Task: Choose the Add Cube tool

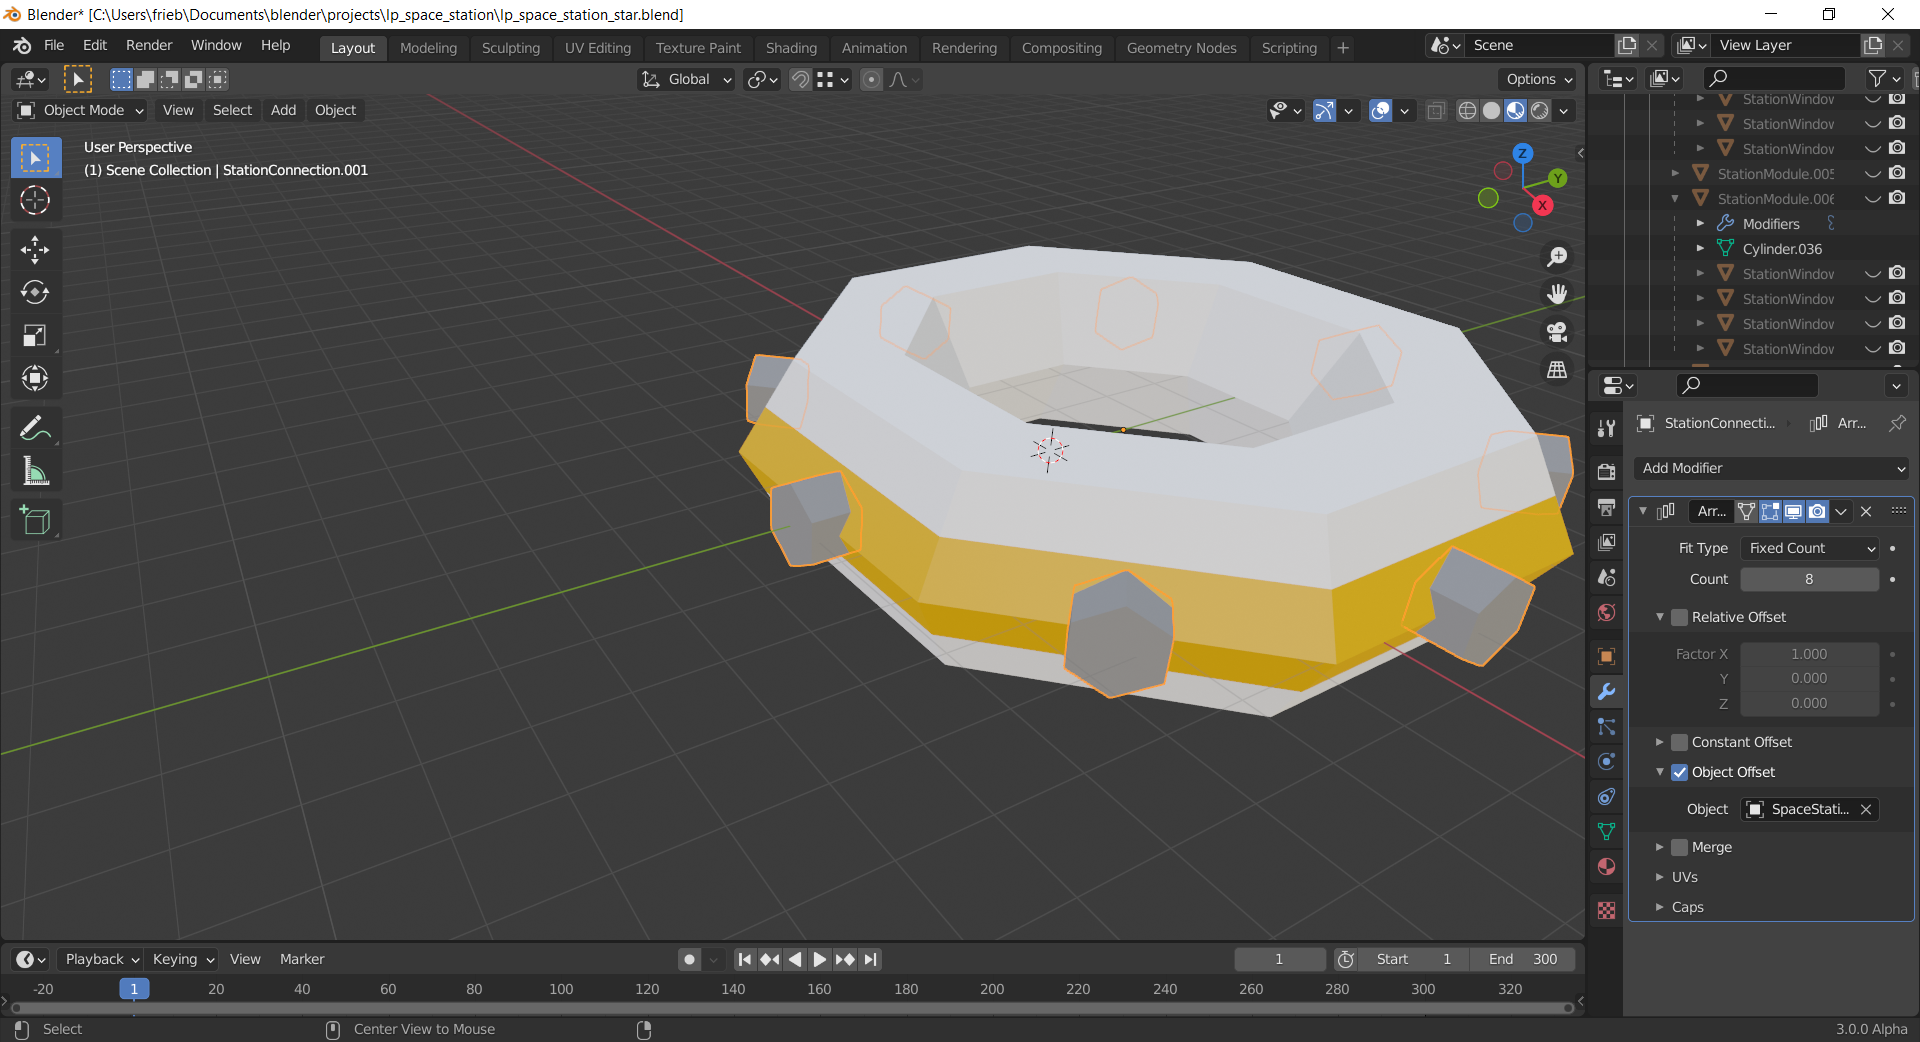Action: pyautogui.click(x=35, y=521)
